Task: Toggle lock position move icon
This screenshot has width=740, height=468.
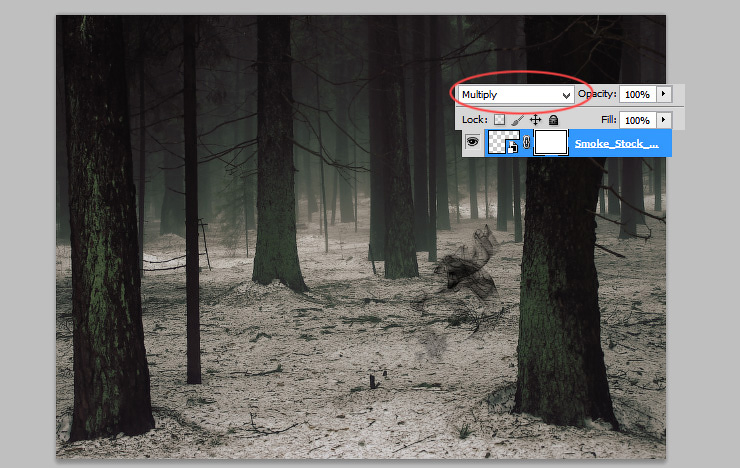Action: (536, 120)
